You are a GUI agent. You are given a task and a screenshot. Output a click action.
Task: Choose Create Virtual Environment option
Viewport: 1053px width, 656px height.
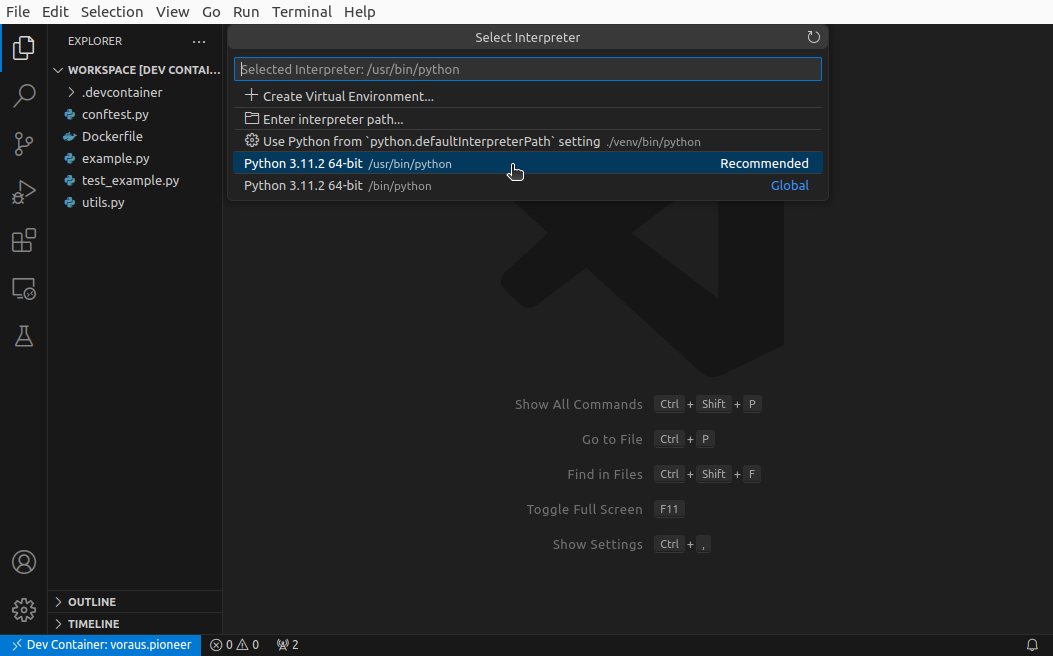347,97
